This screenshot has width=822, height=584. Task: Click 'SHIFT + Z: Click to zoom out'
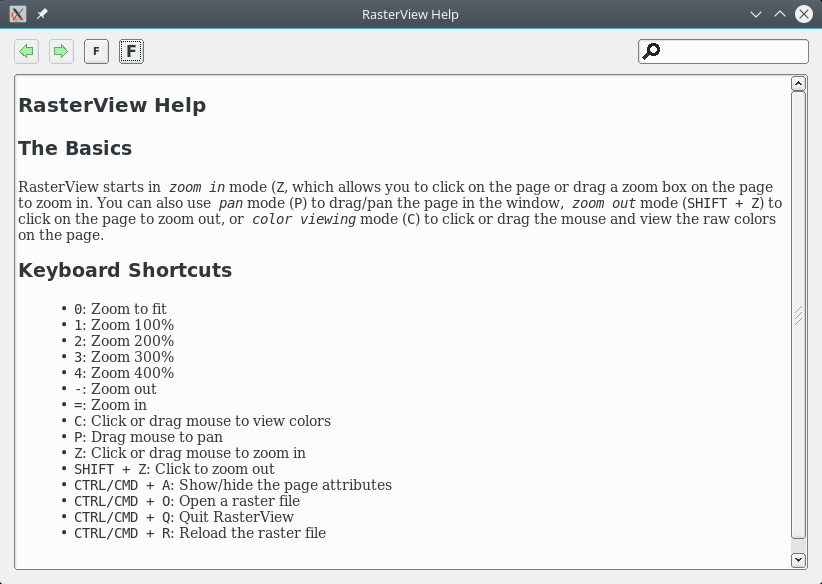[x=174, y=469]
